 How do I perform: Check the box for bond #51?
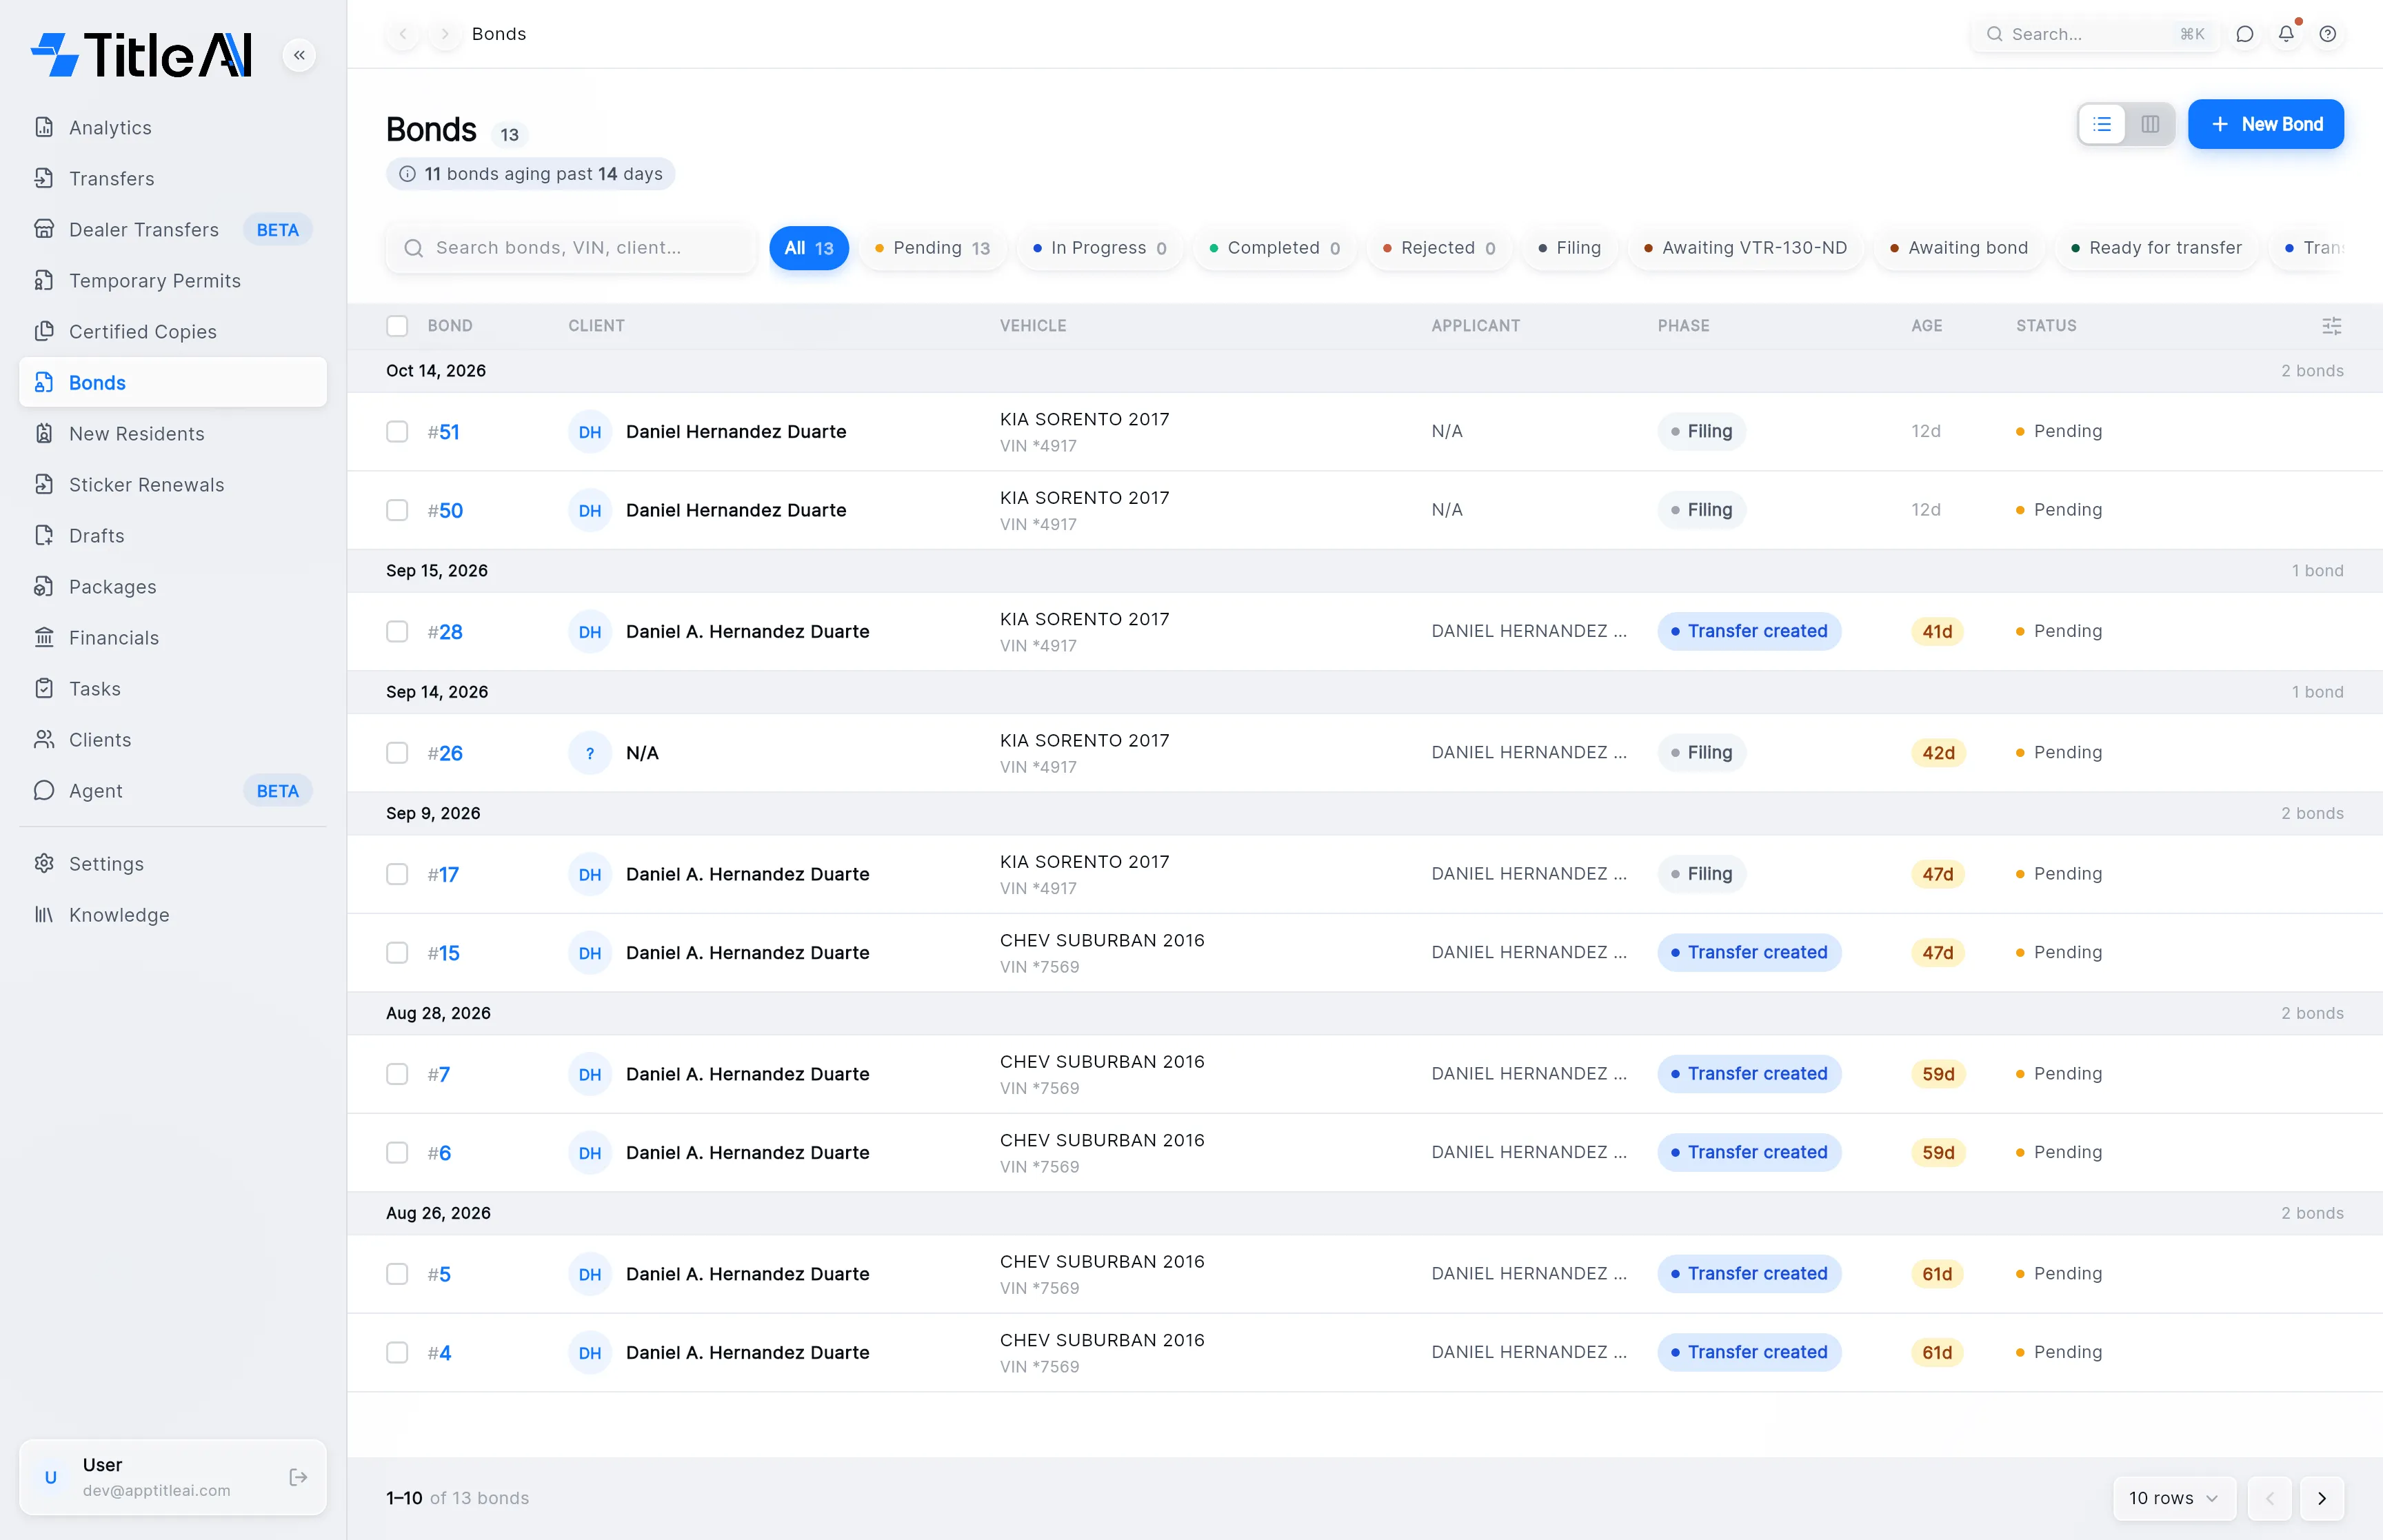(x=397, y=431)
